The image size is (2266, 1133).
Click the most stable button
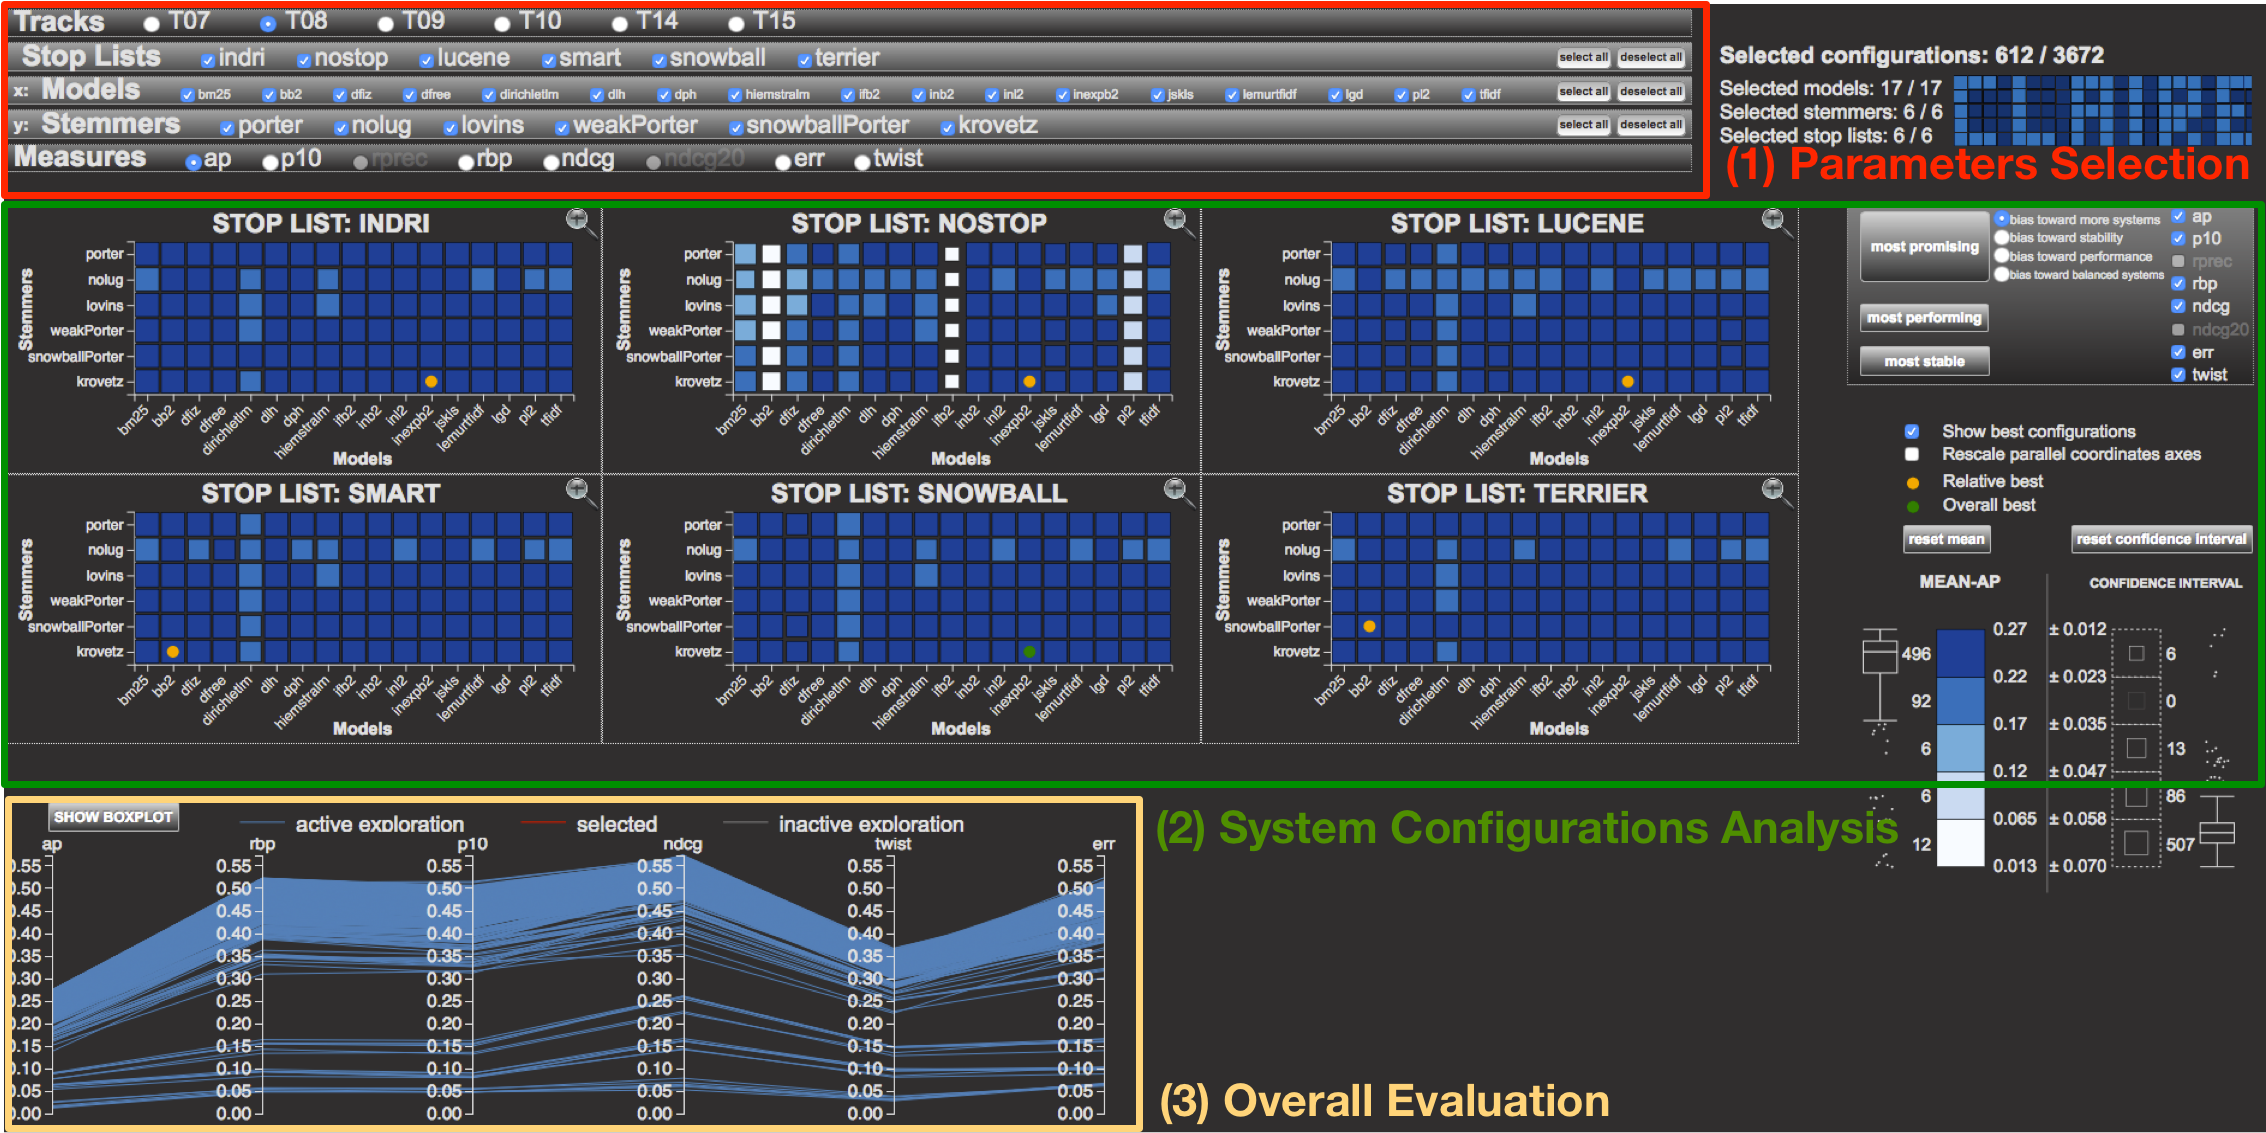point(1924,361)
